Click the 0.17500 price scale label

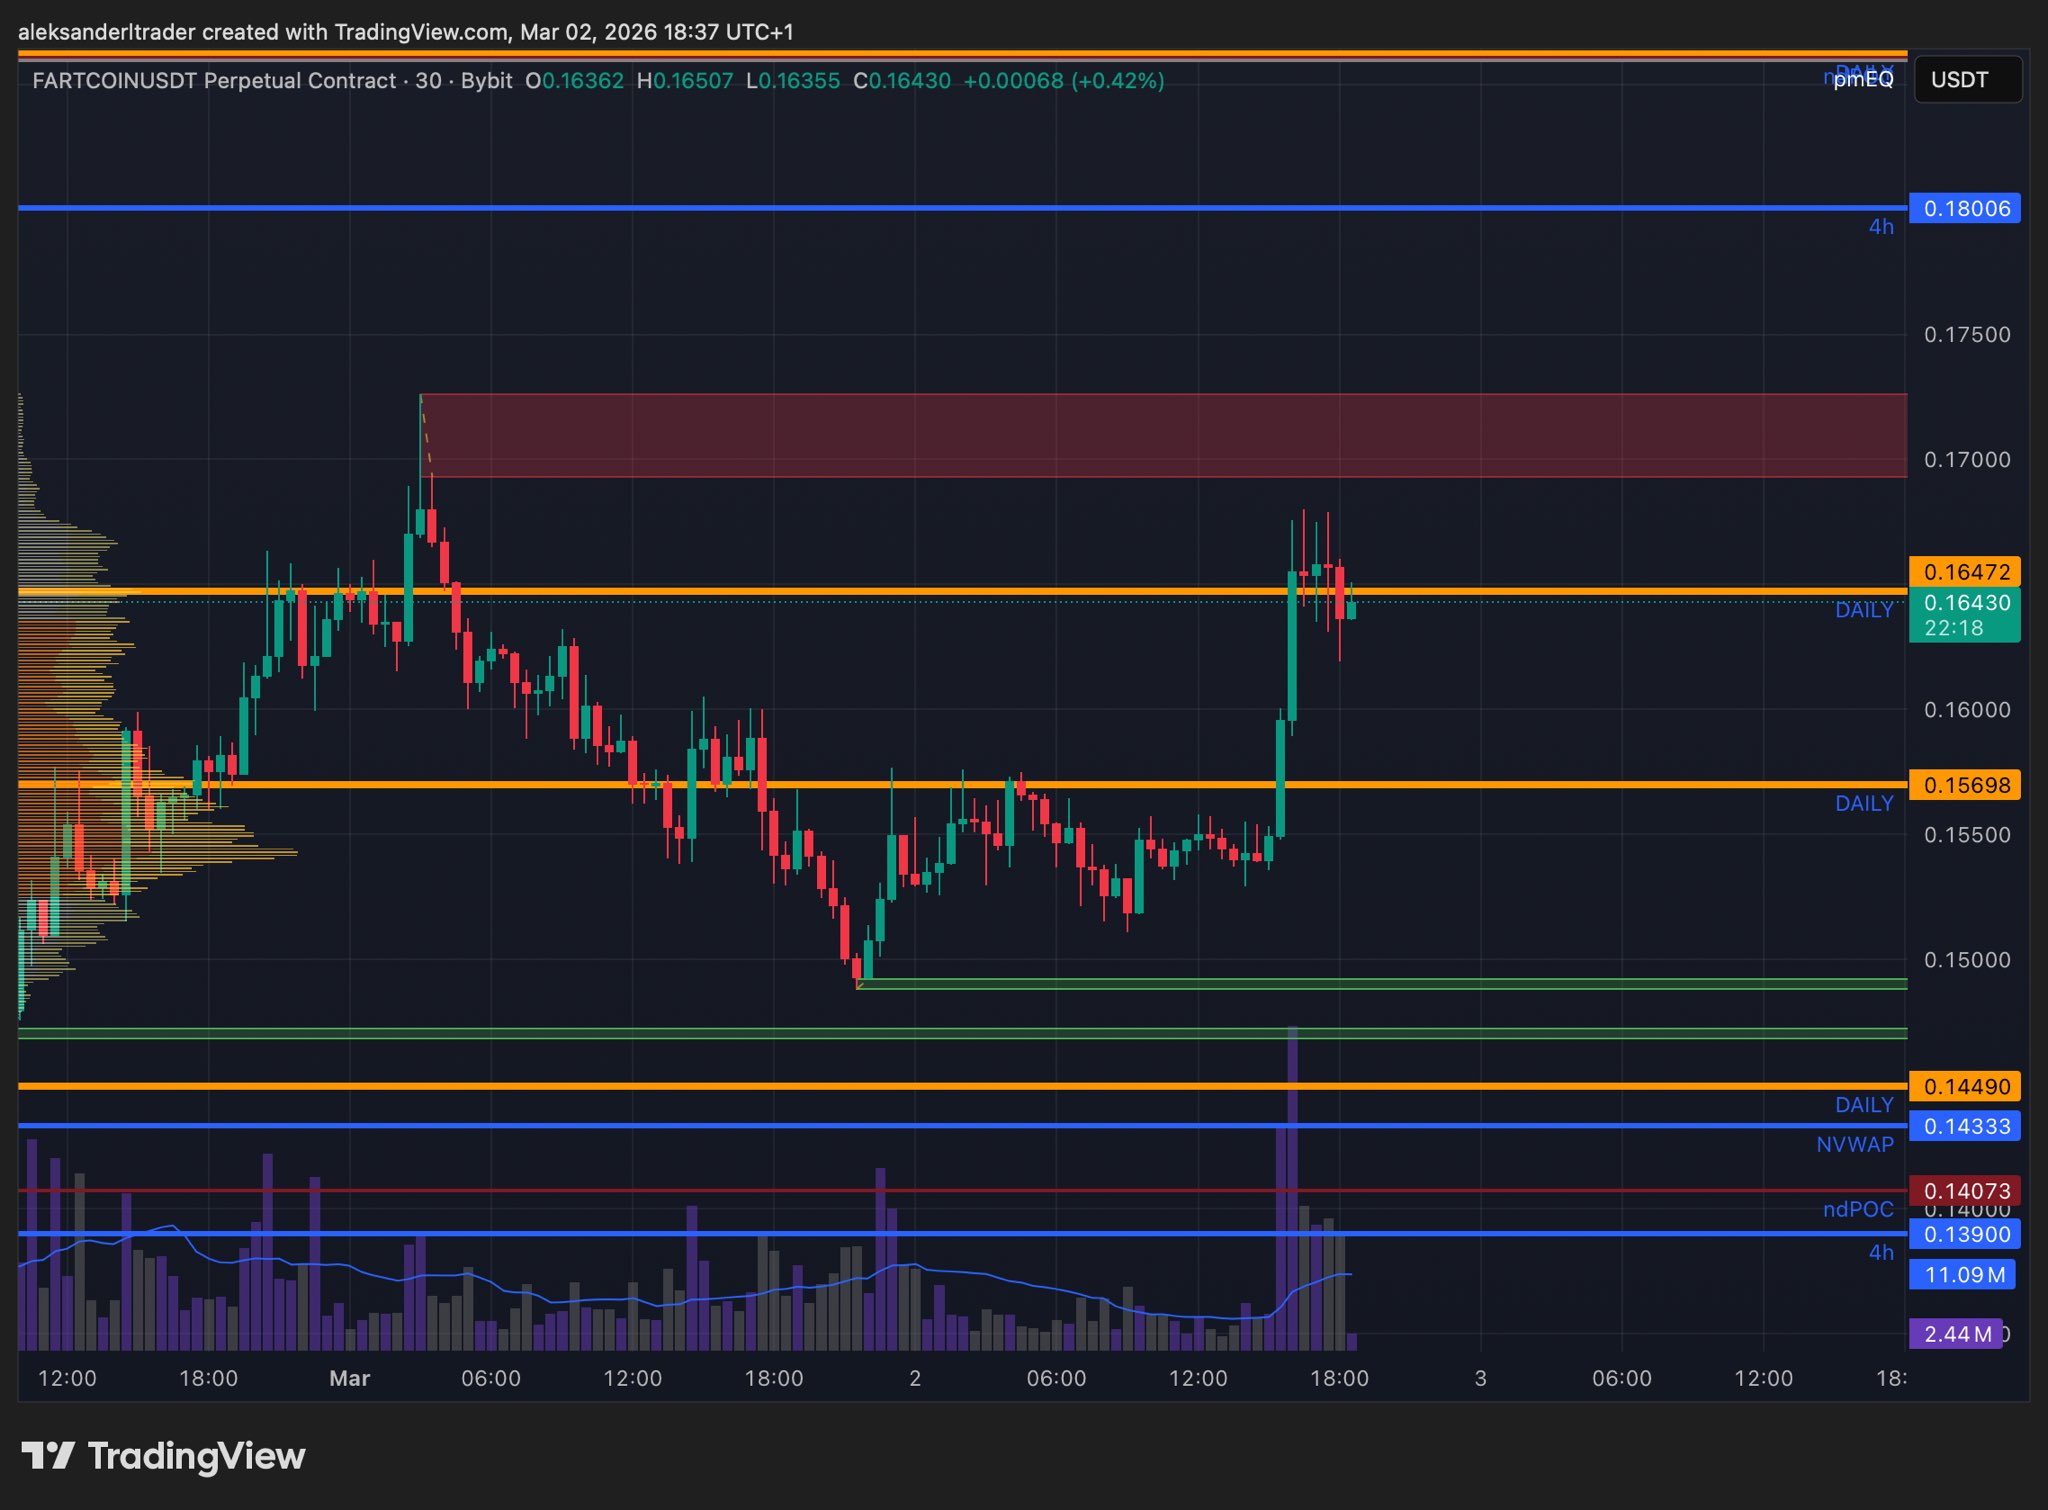[1966, 335]
